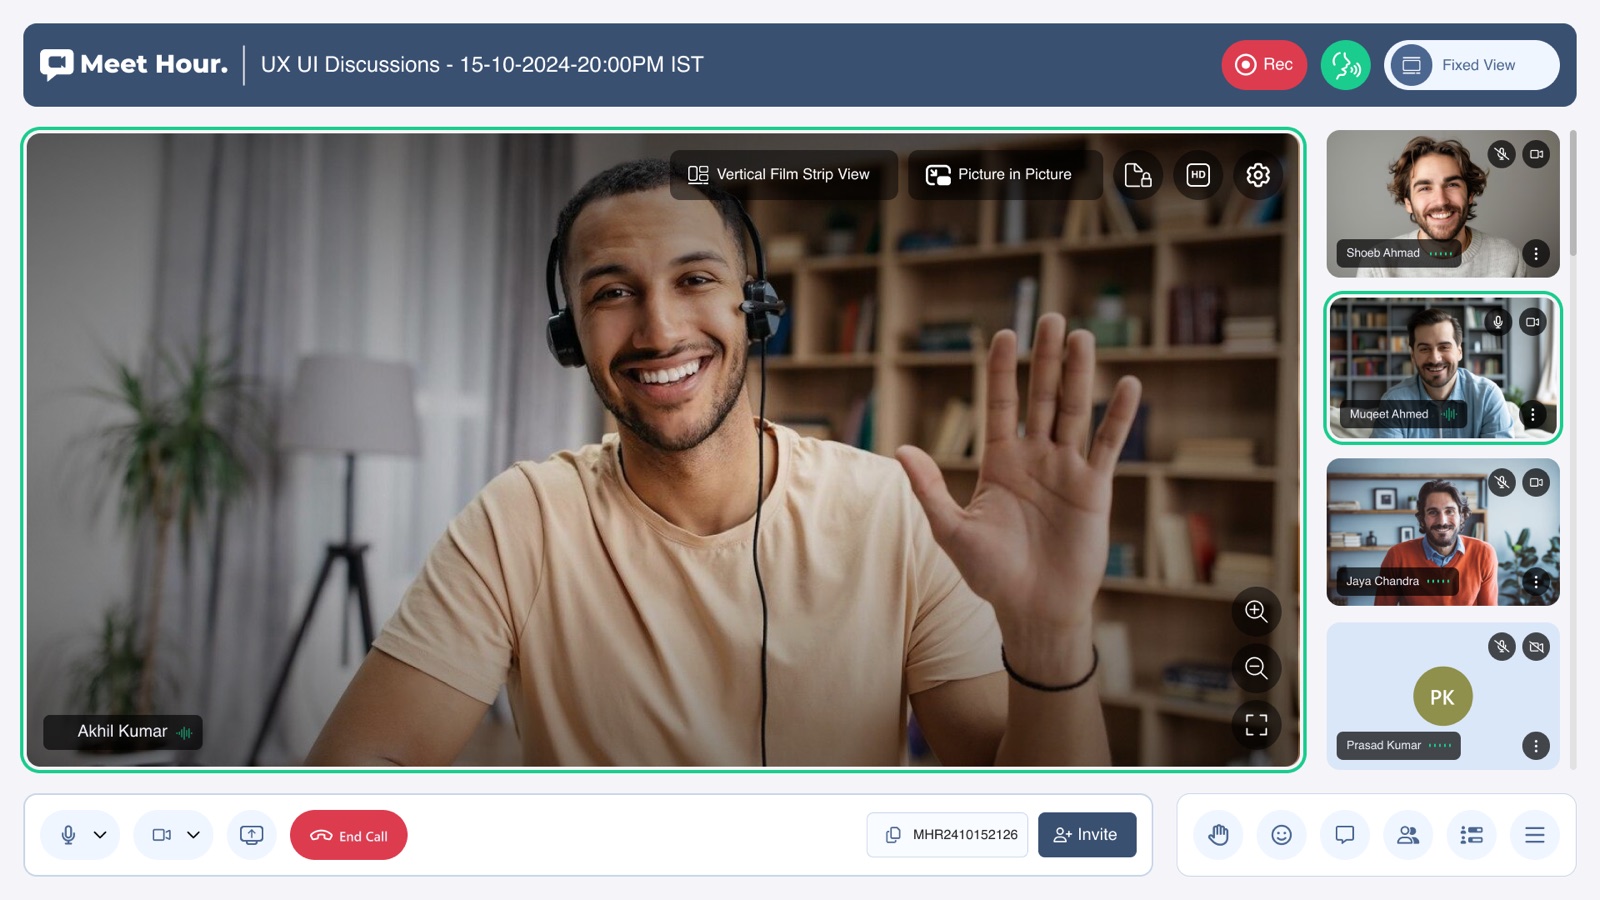Open video settings gear icon
Screen dimensions: 1600x900
(1258, 175)
